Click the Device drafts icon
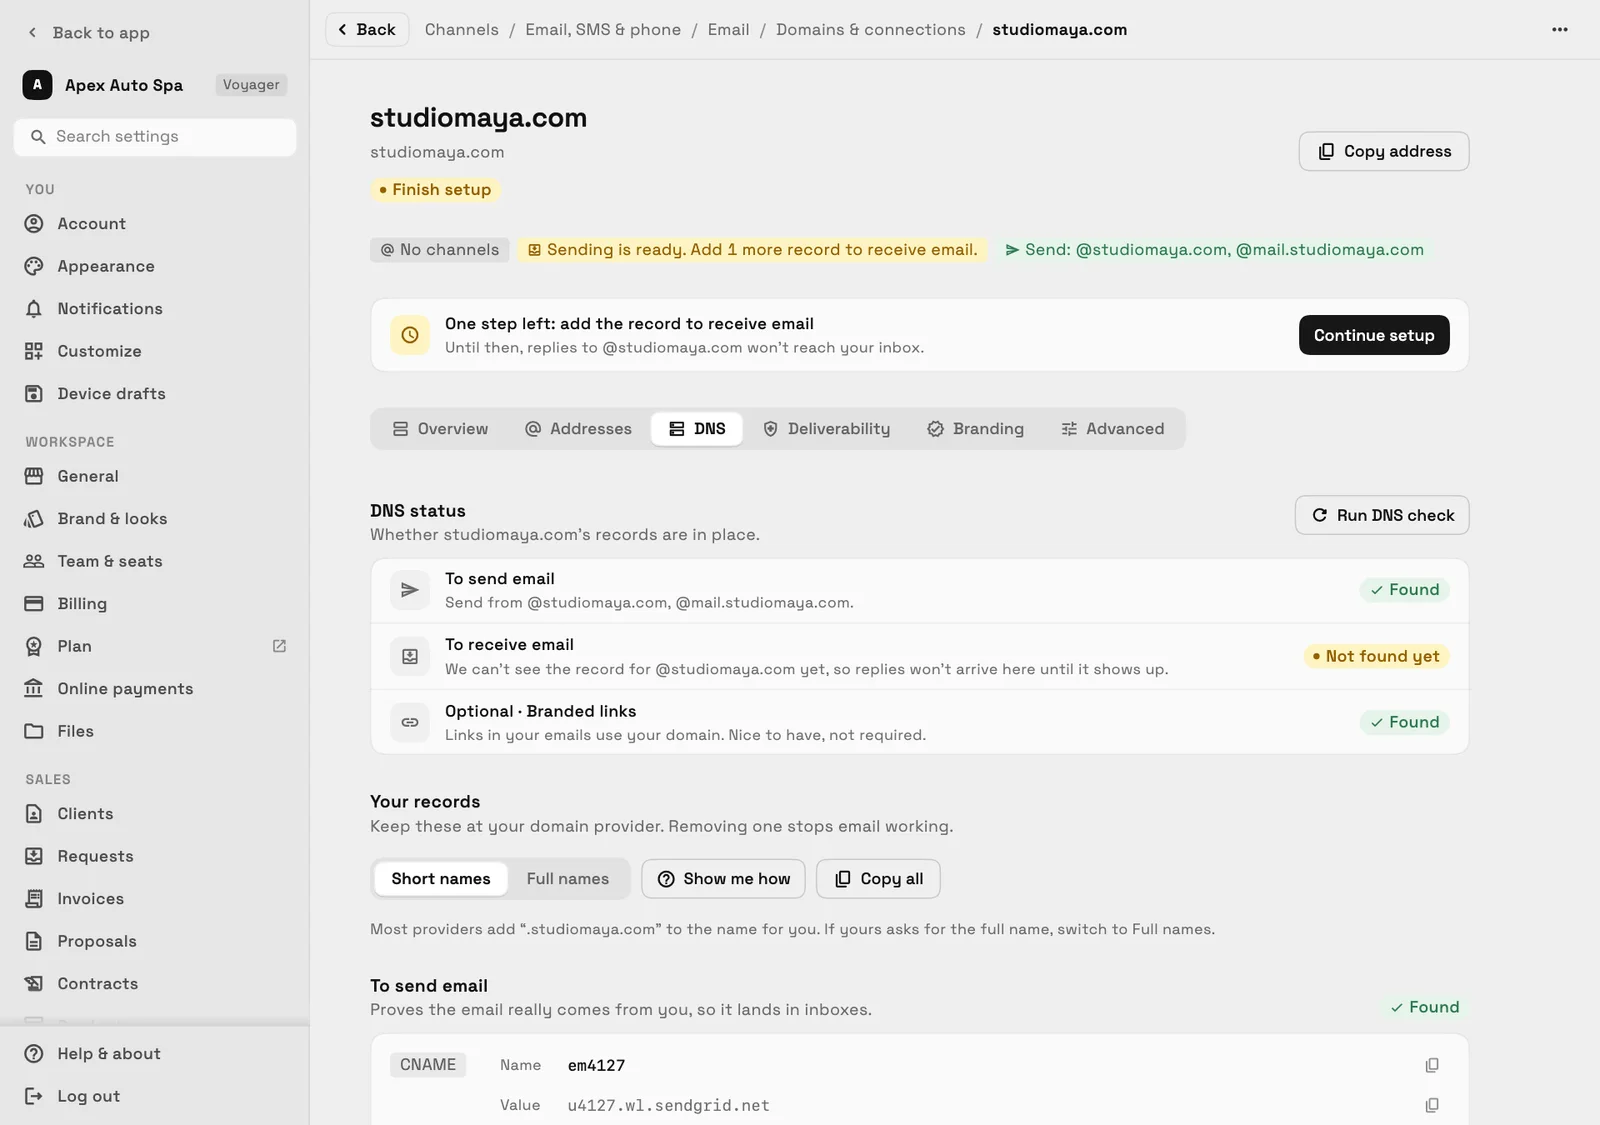This screenshot has width=1600, height=1125. (34, 394)
